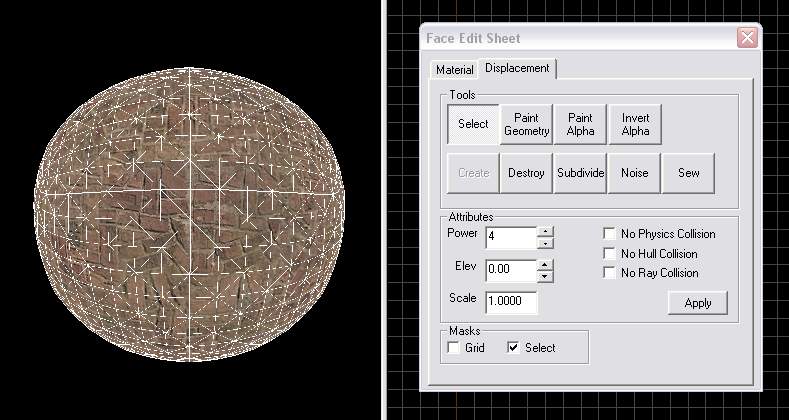Switch to the Material tab
789x420 pixels.
point(454,70)
